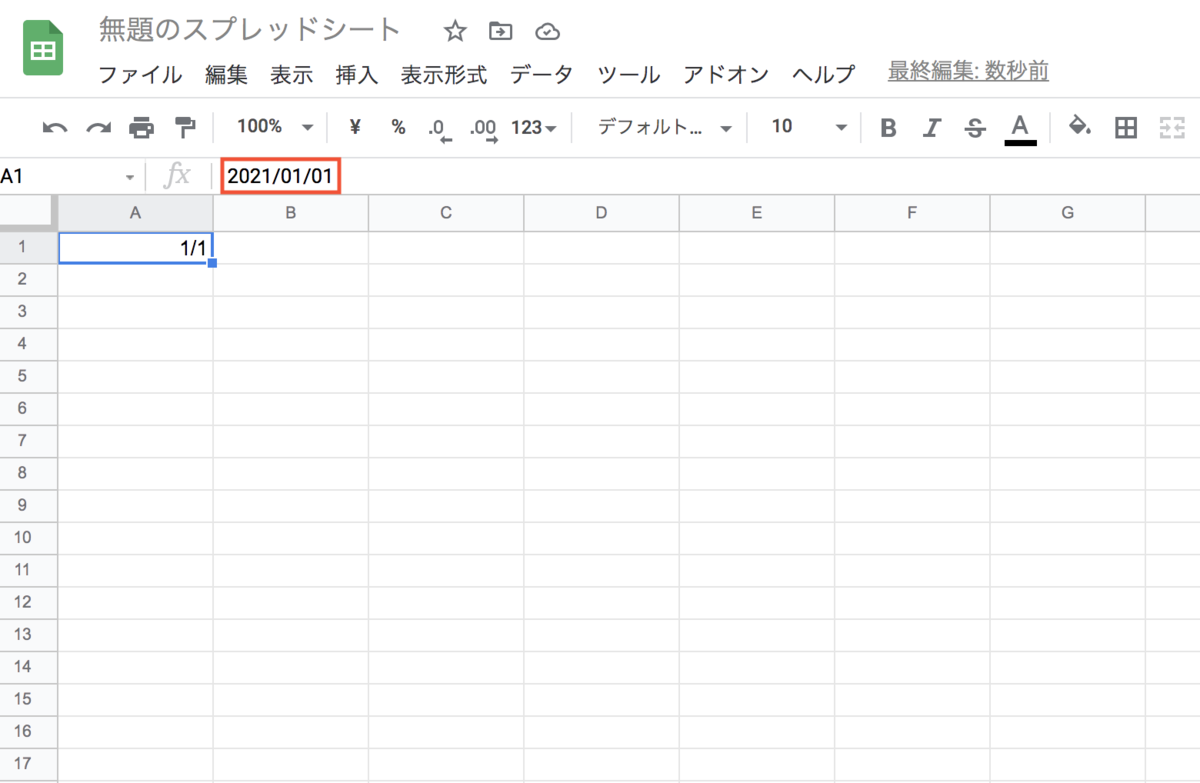1200x783 pixels.
Task: Decrease decimal places icon
Action: (x=438, y=128)
